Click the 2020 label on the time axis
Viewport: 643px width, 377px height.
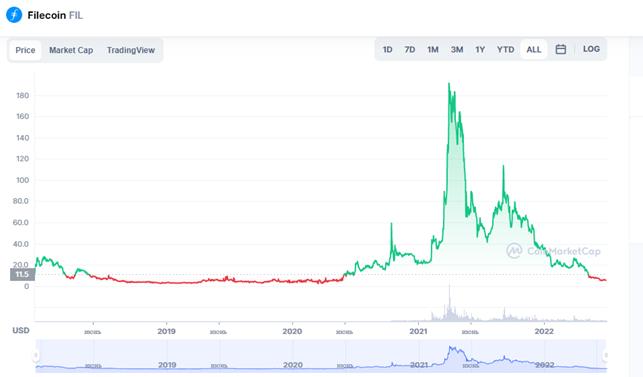click(x=292, y=331)
